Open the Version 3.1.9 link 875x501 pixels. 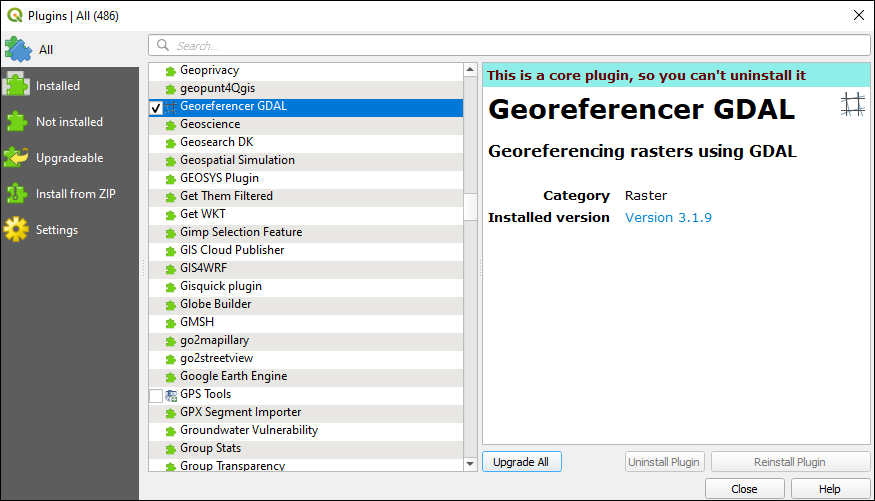(x=668, y=218)
